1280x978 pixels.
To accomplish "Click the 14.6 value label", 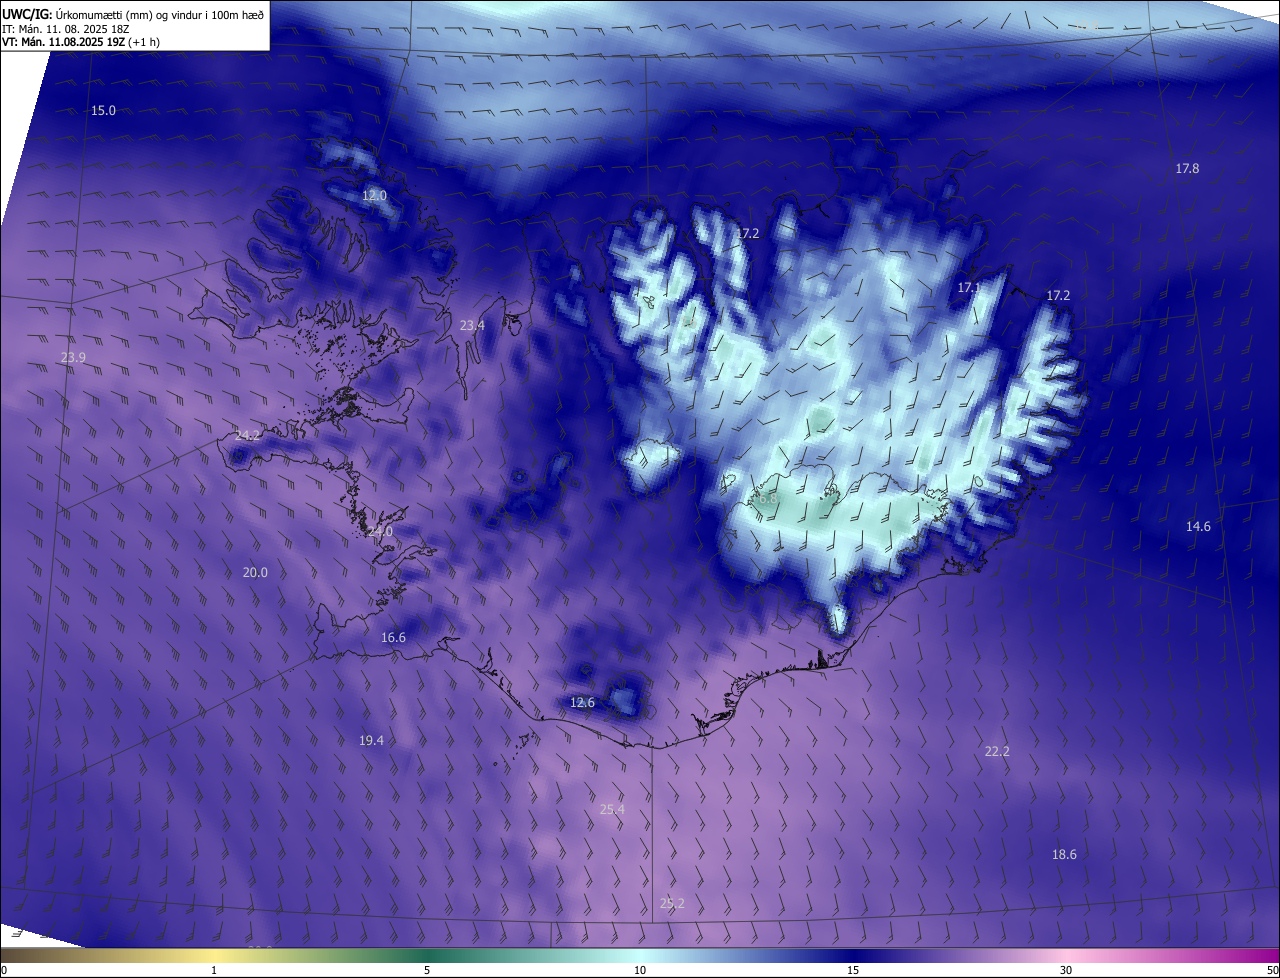I will click(1198, 526).
